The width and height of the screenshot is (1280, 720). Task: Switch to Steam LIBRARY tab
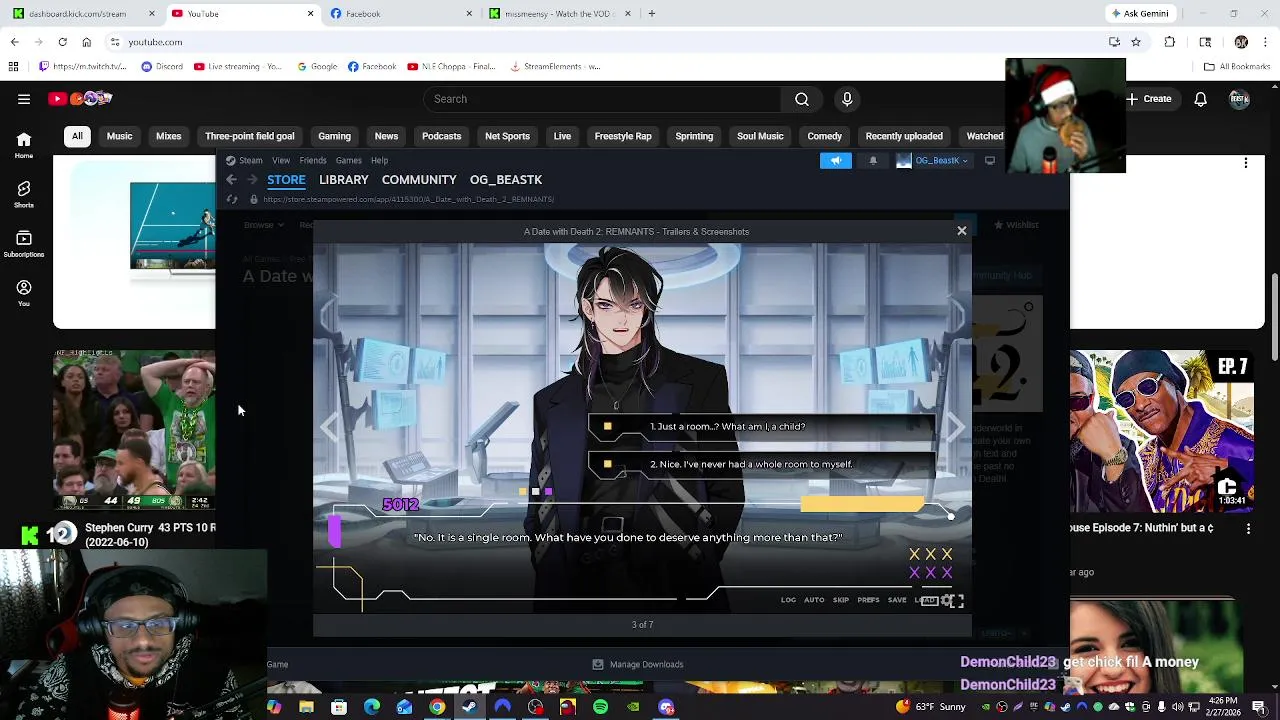point(344,180)
